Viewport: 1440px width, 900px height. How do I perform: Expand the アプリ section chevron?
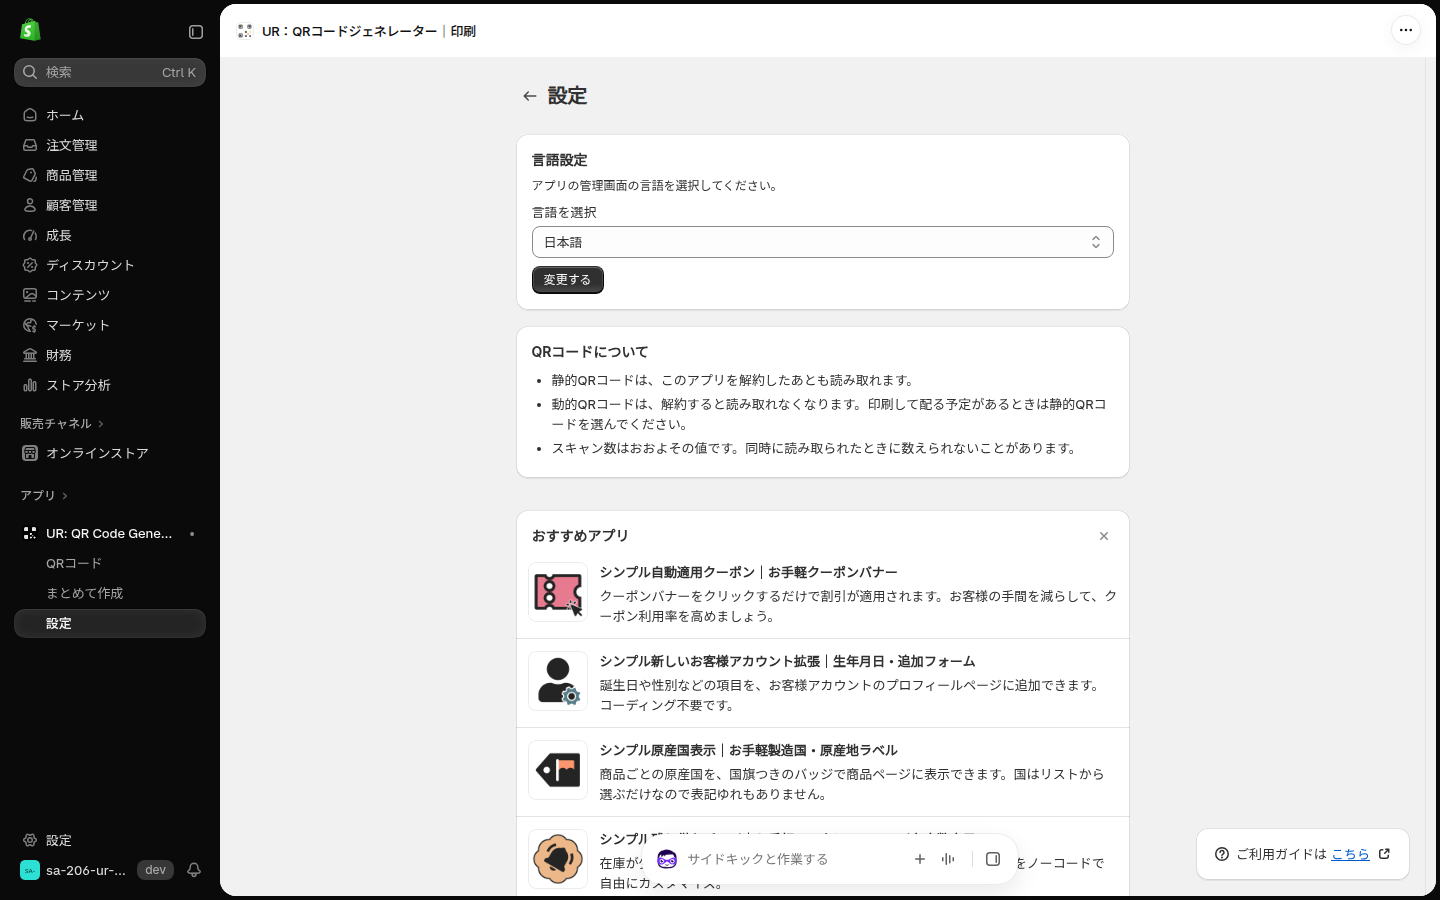click(65, 496)
